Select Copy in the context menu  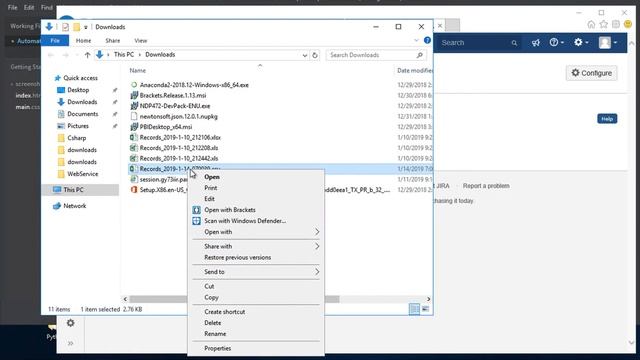211,298
